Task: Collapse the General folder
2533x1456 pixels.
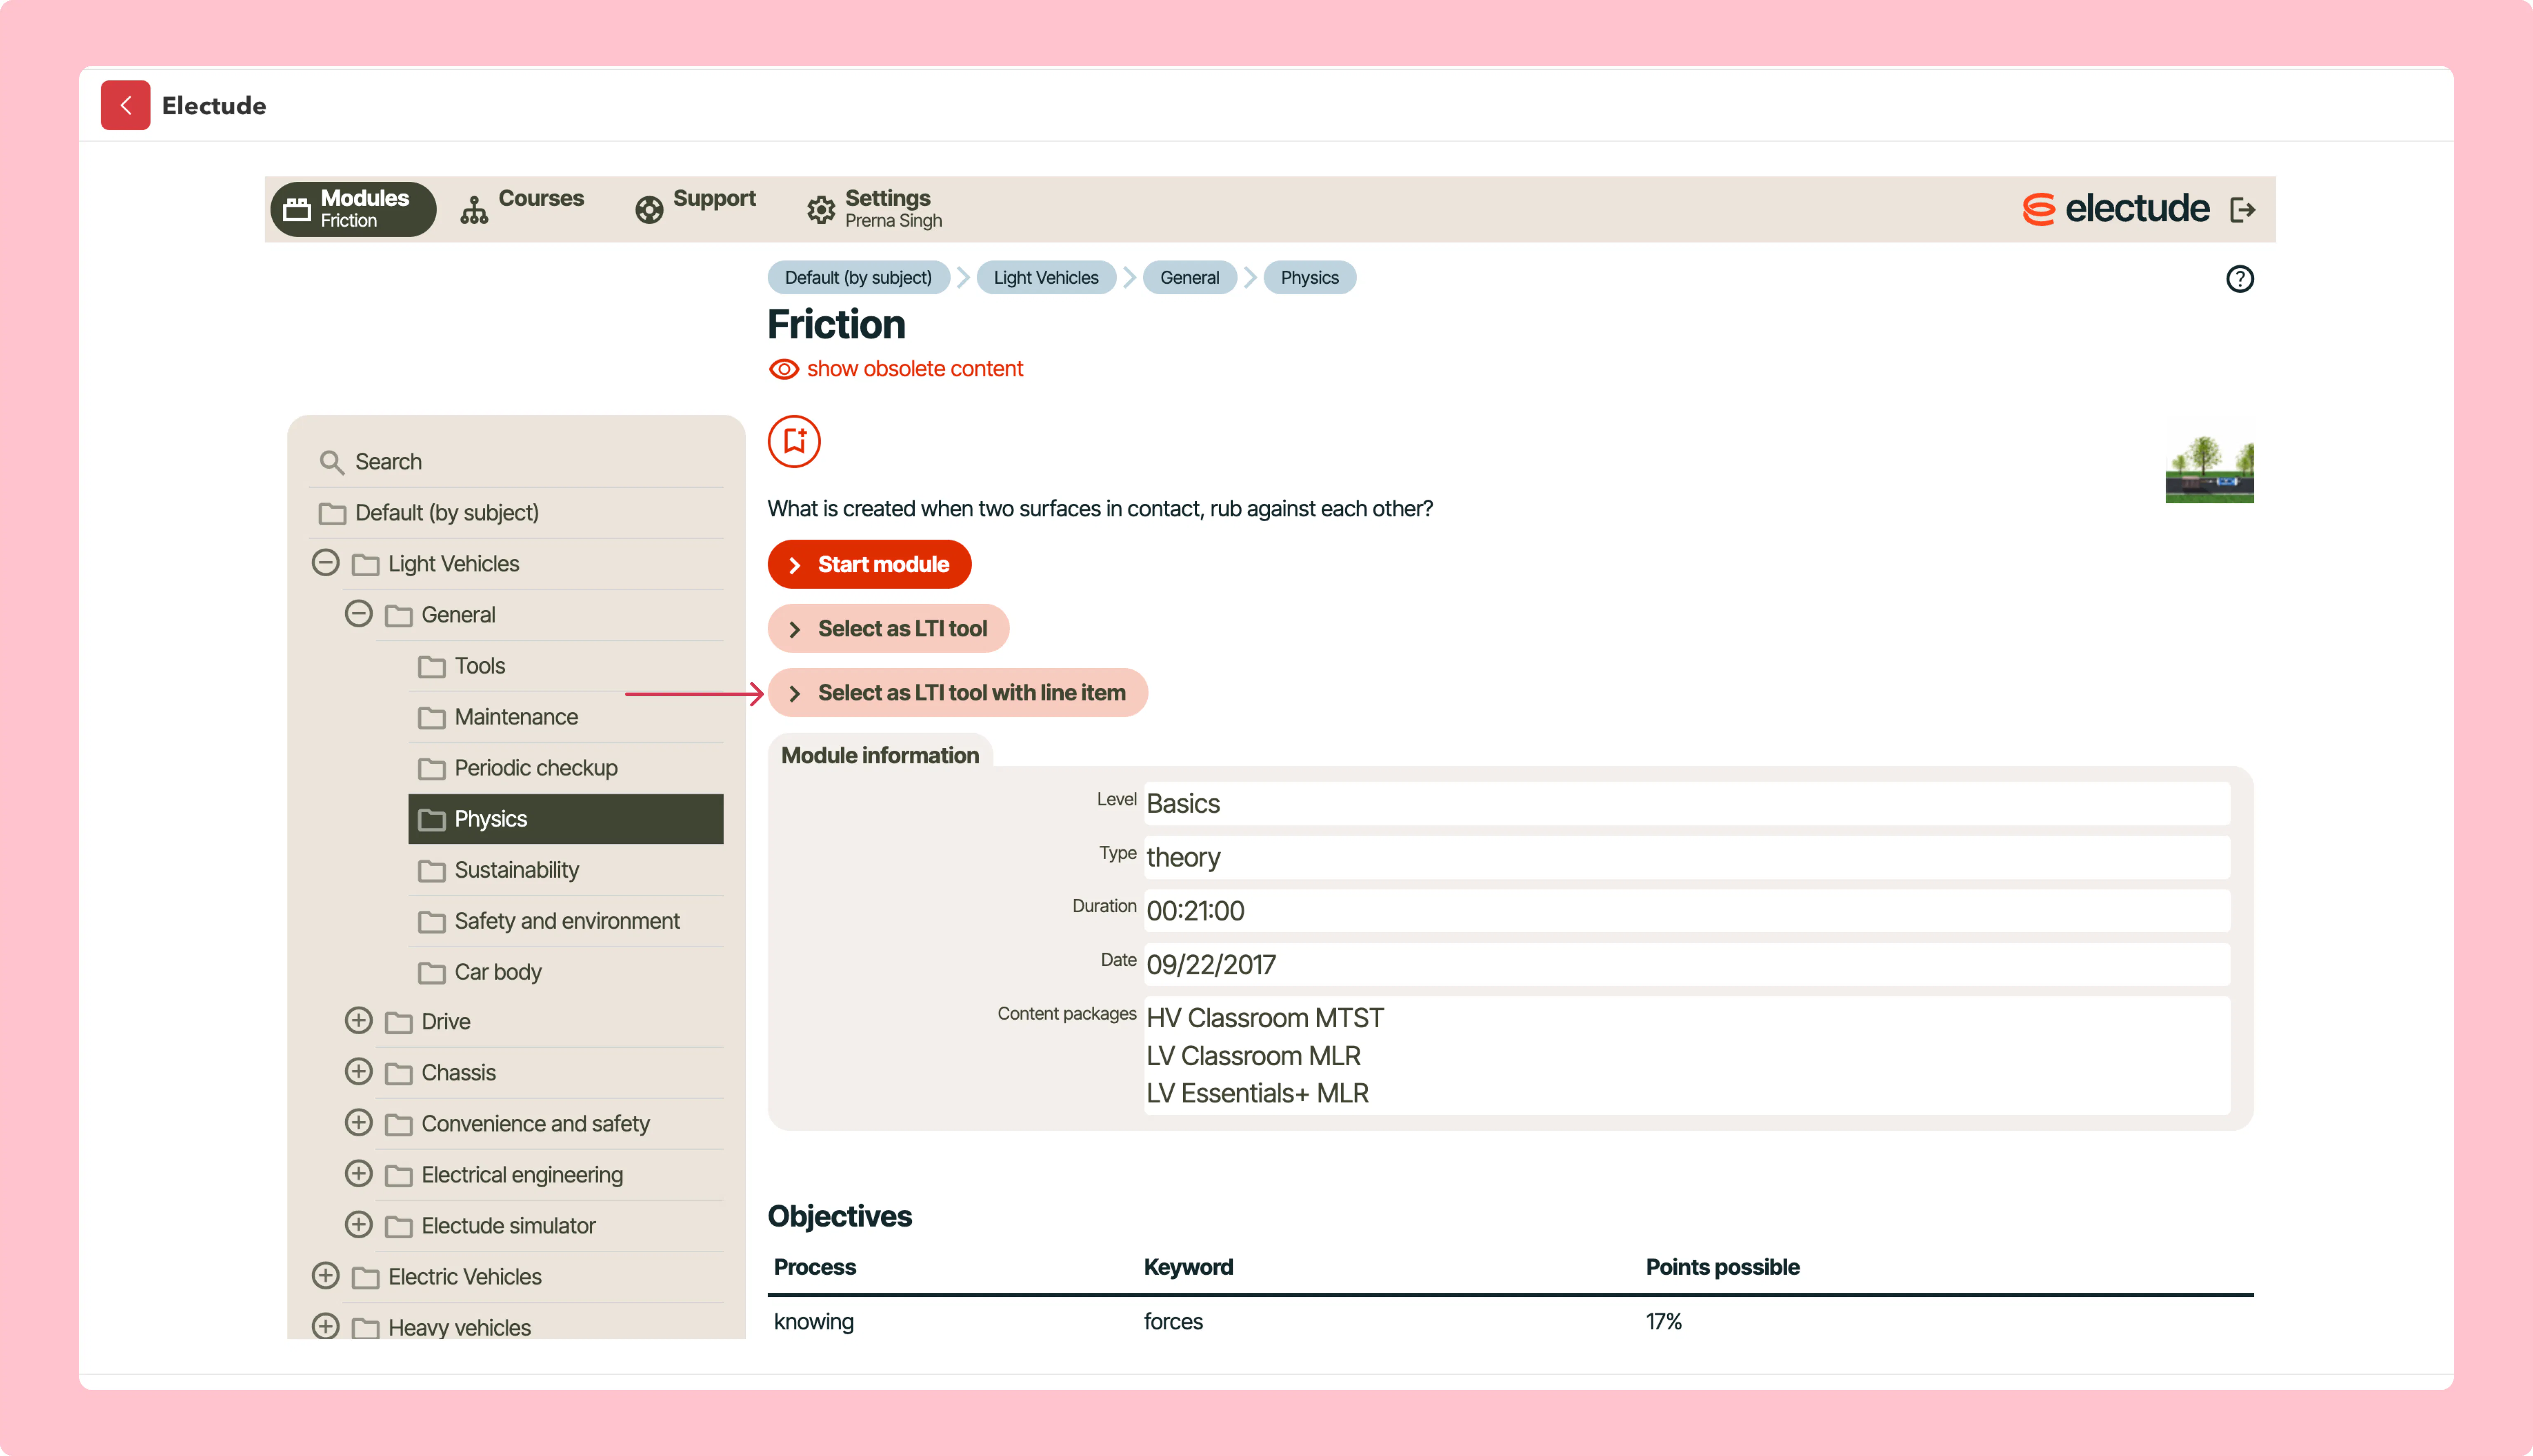Action: coord(358,614)
